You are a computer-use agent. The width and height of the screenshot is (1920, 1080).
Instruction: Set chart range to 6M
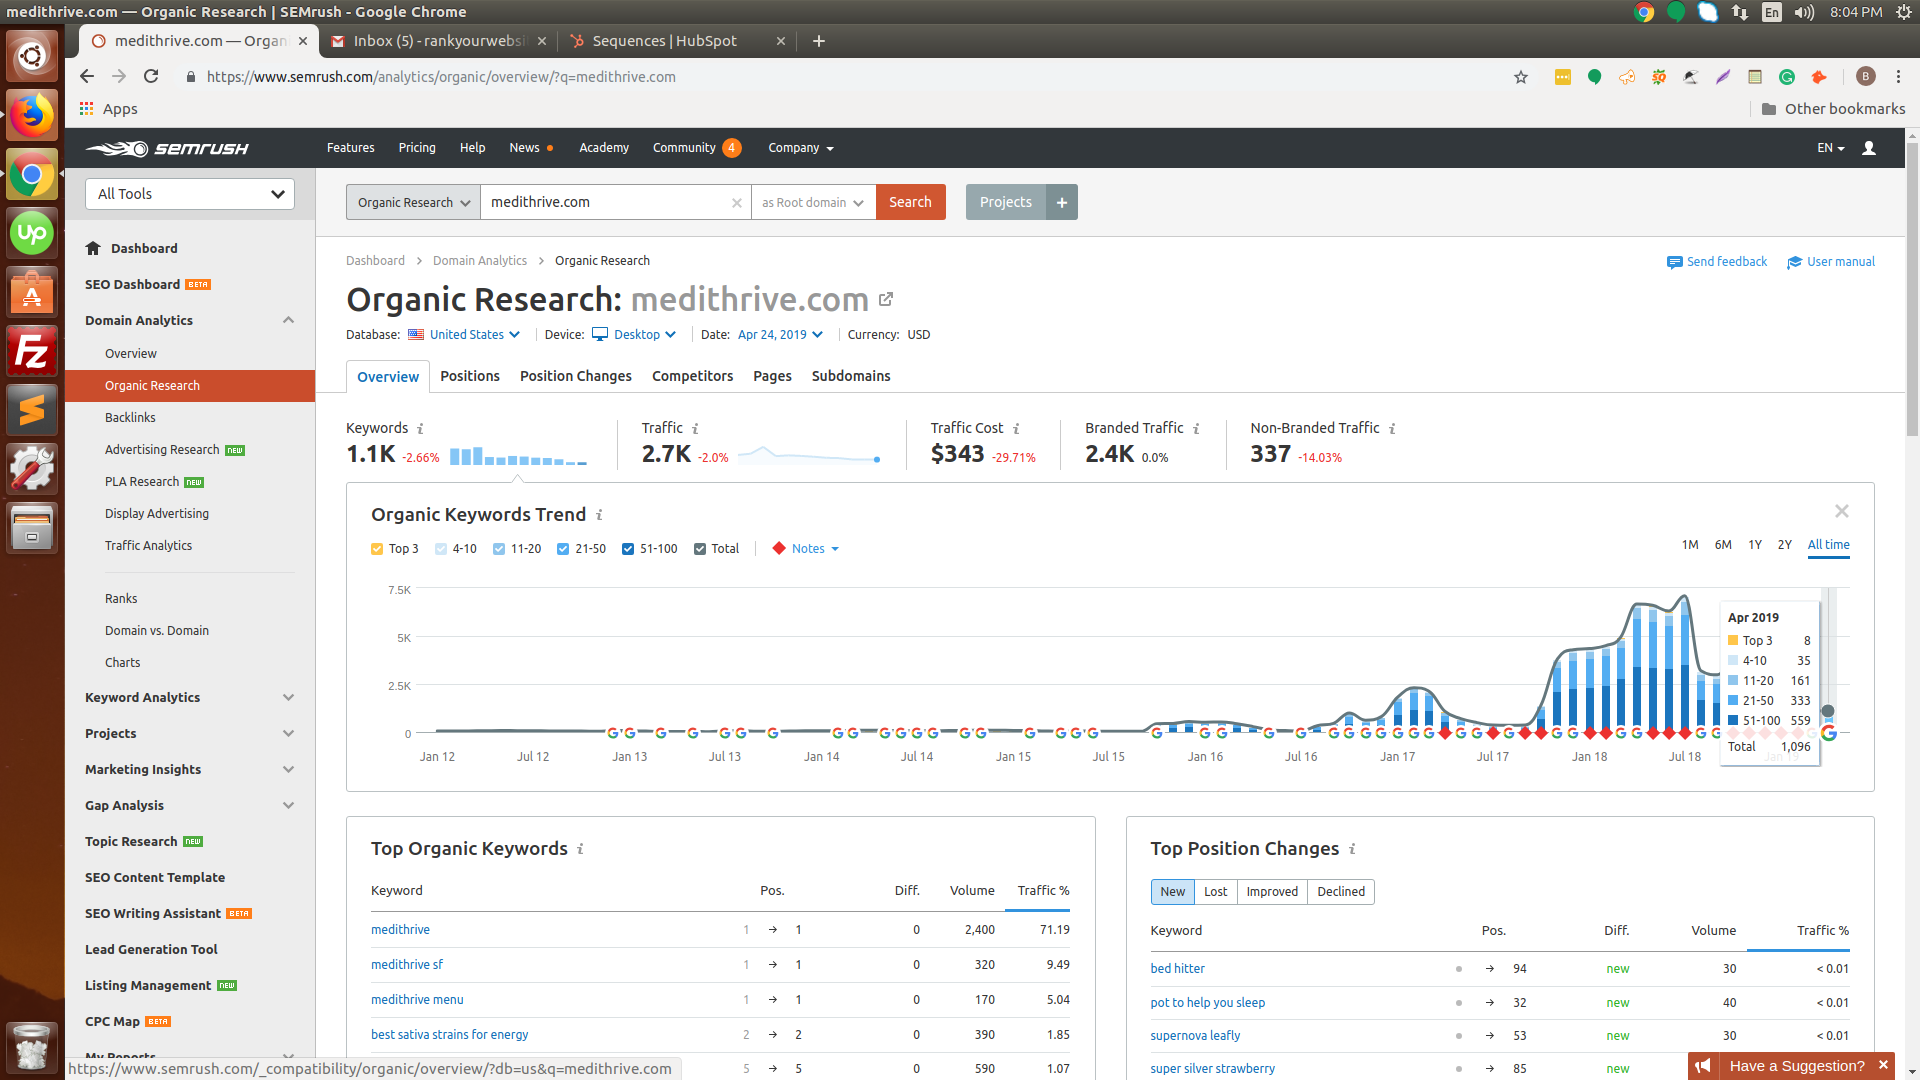point(1723,545)
